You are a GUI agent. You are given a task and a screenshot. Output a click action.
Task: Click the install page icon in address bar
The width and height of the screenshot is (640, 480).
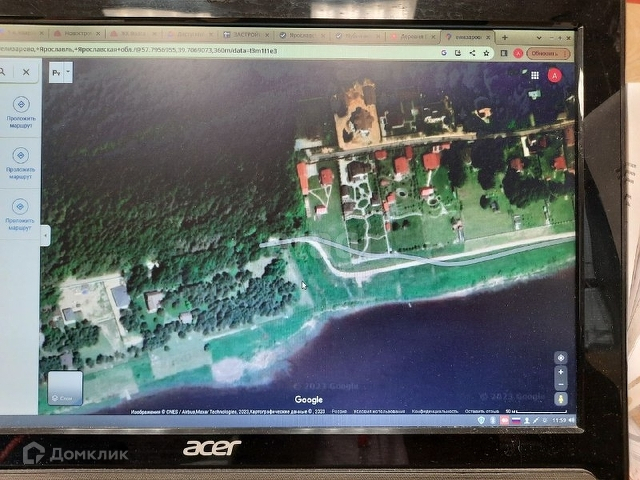(458, 53)
